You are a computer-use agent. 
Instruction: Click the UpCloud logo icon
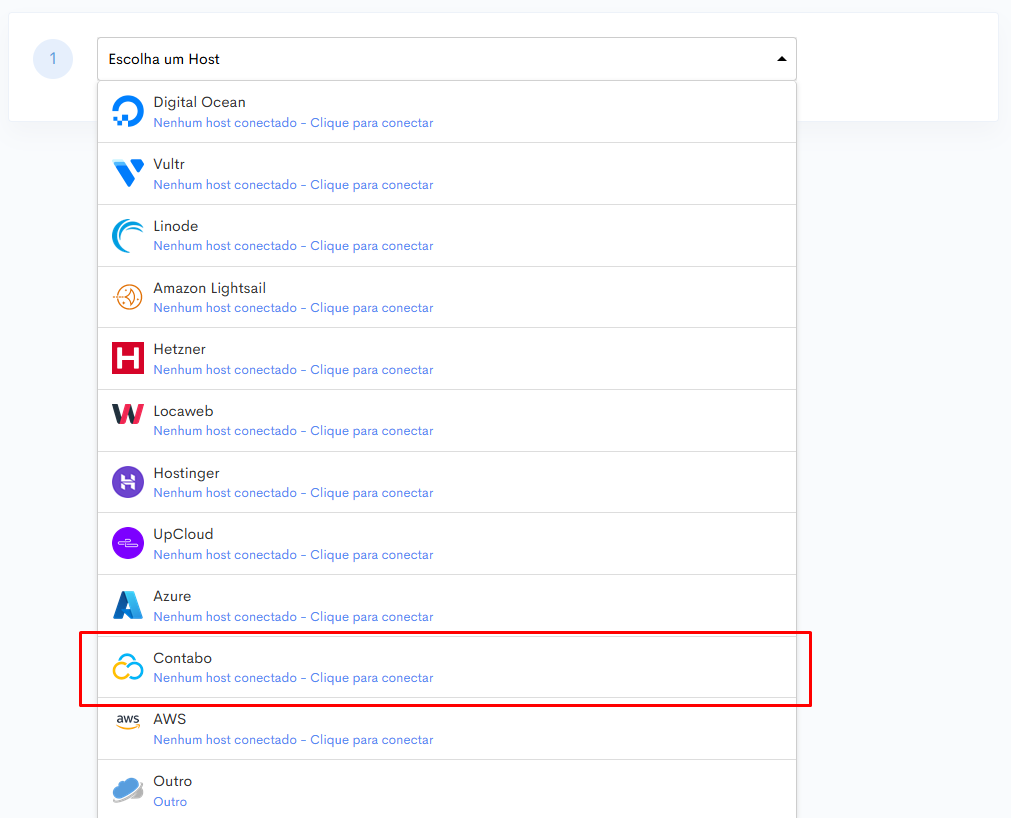128,543
